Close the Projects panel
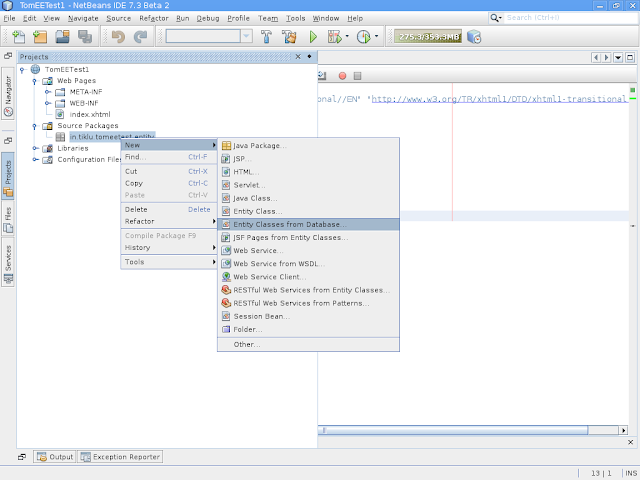This screenshot has width=640, height=480. click(298, 57)
